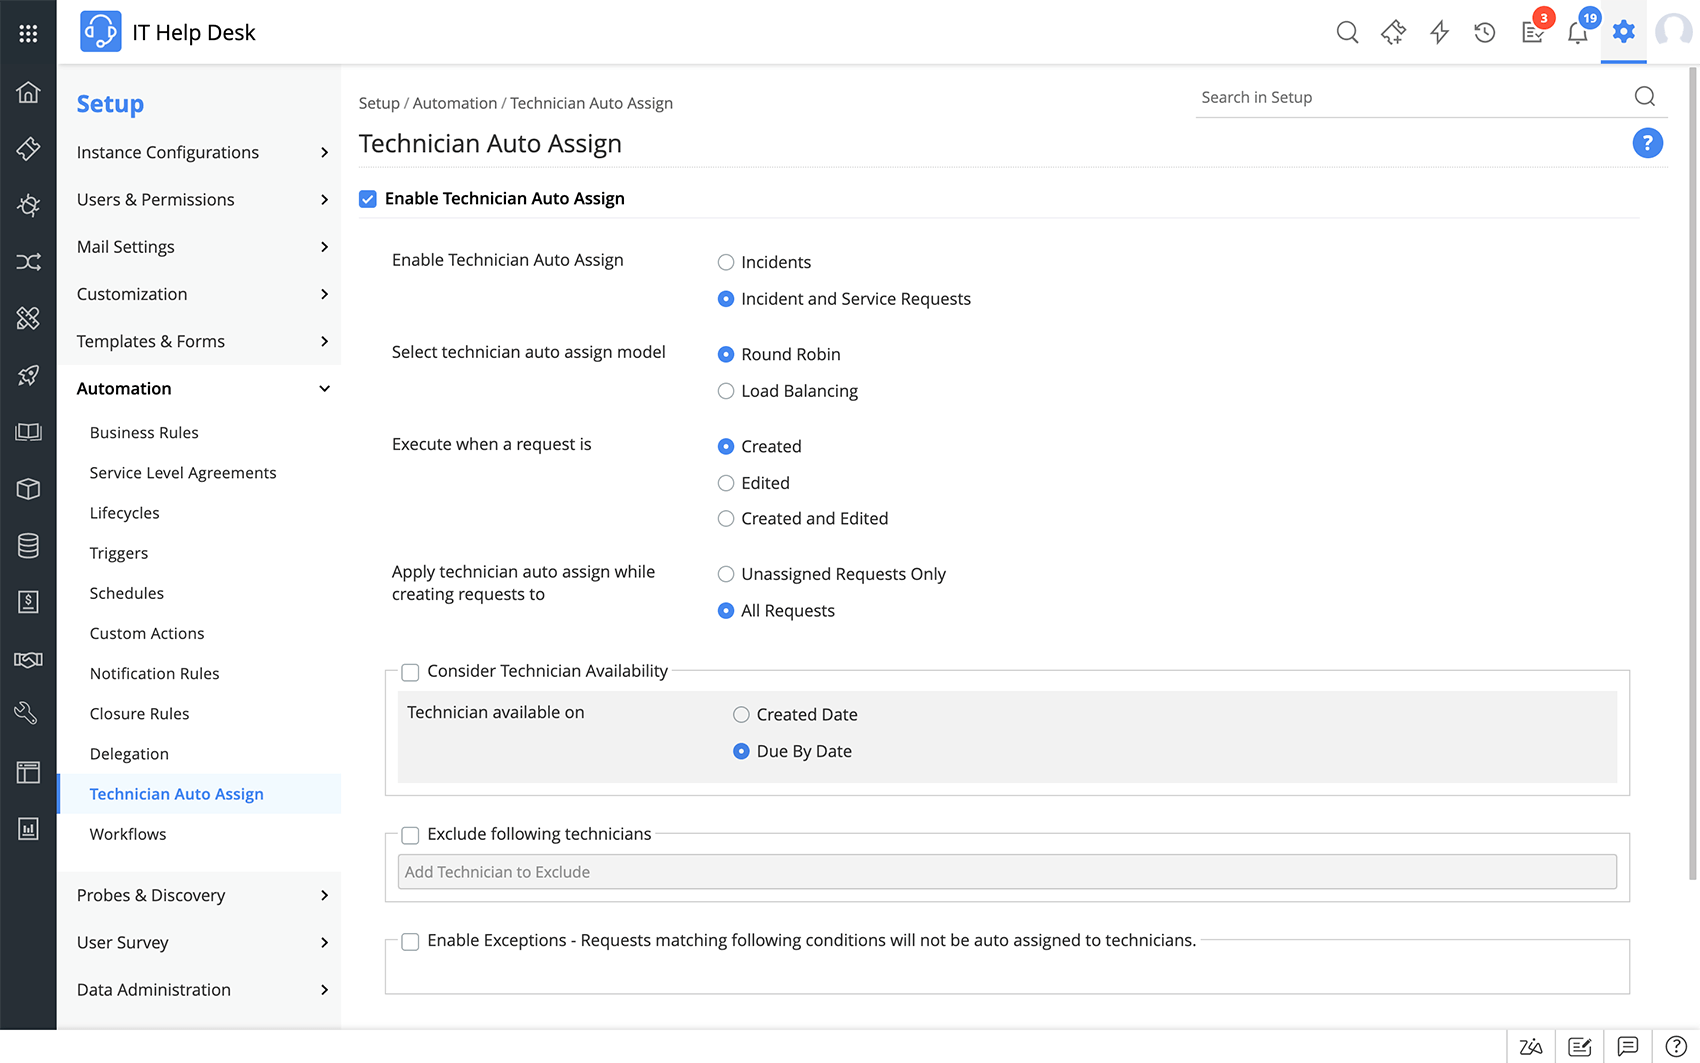Click the notifications bell icon

click(1577, 33)
